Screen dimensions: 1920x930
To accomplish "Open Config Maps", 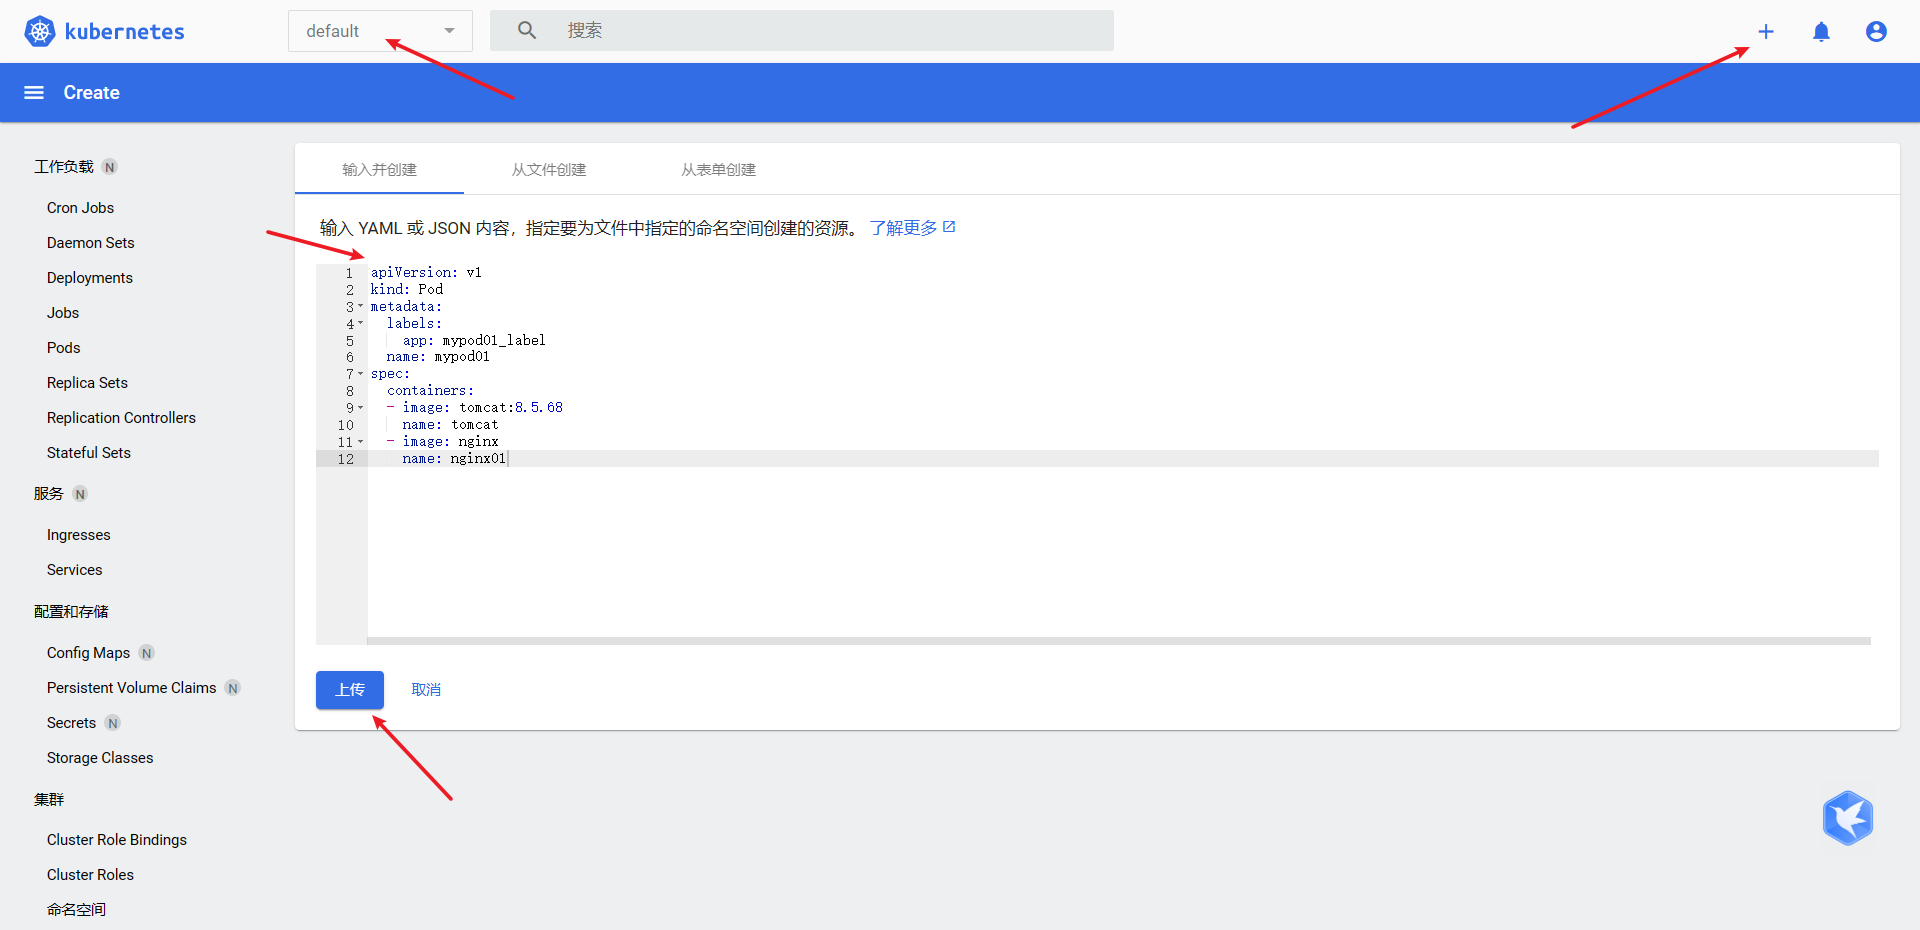I will coord(88,653).
